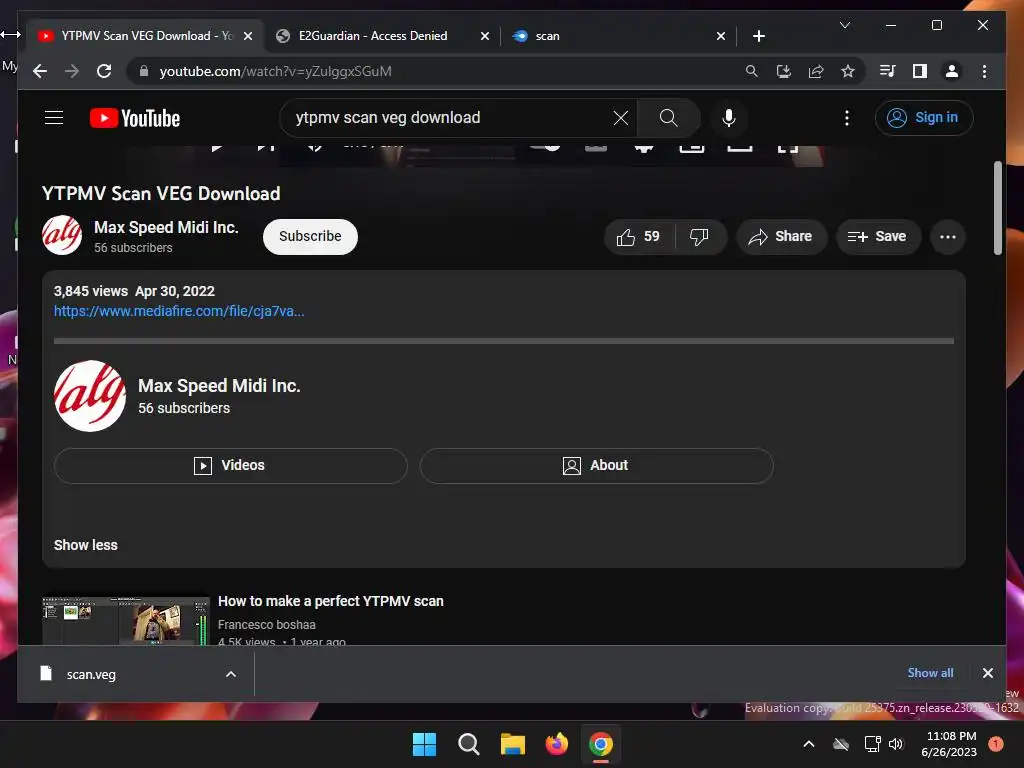The image size is (1024, 768).
Task: Go back with Chrome back arrow
Action: pos(40,71)
